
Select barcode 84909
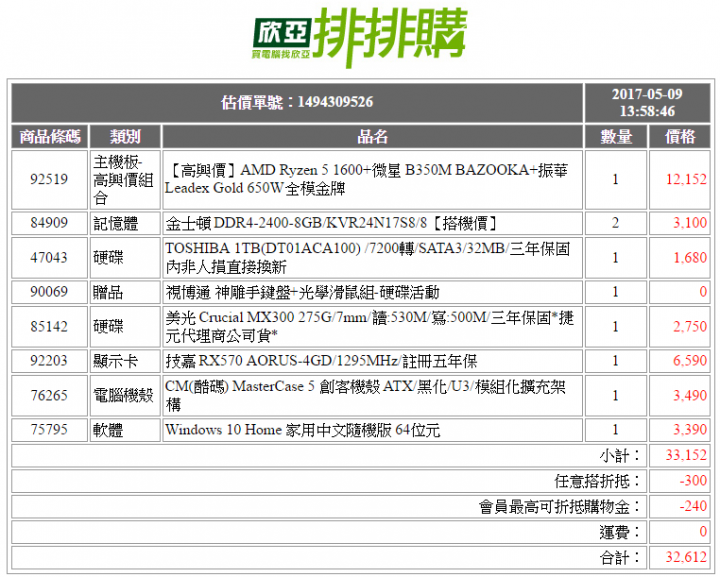coord(49,223)
